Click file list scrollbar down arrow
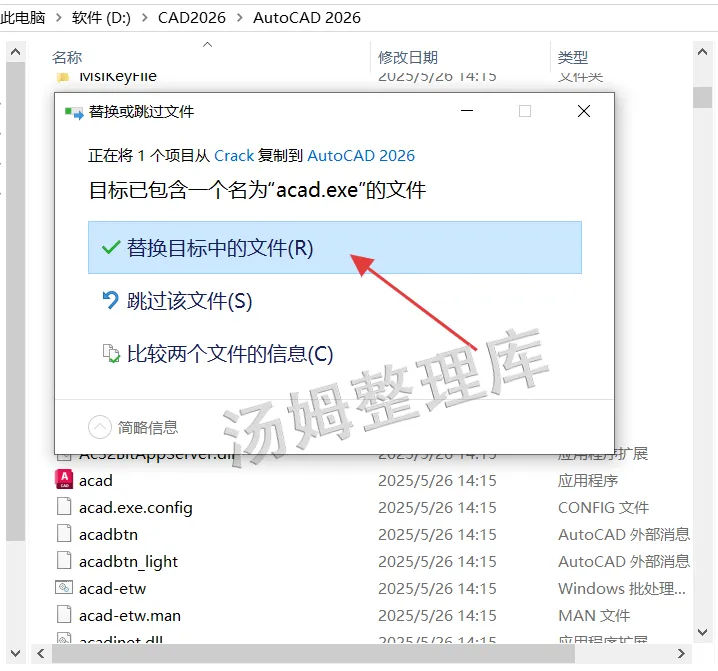 702,632
